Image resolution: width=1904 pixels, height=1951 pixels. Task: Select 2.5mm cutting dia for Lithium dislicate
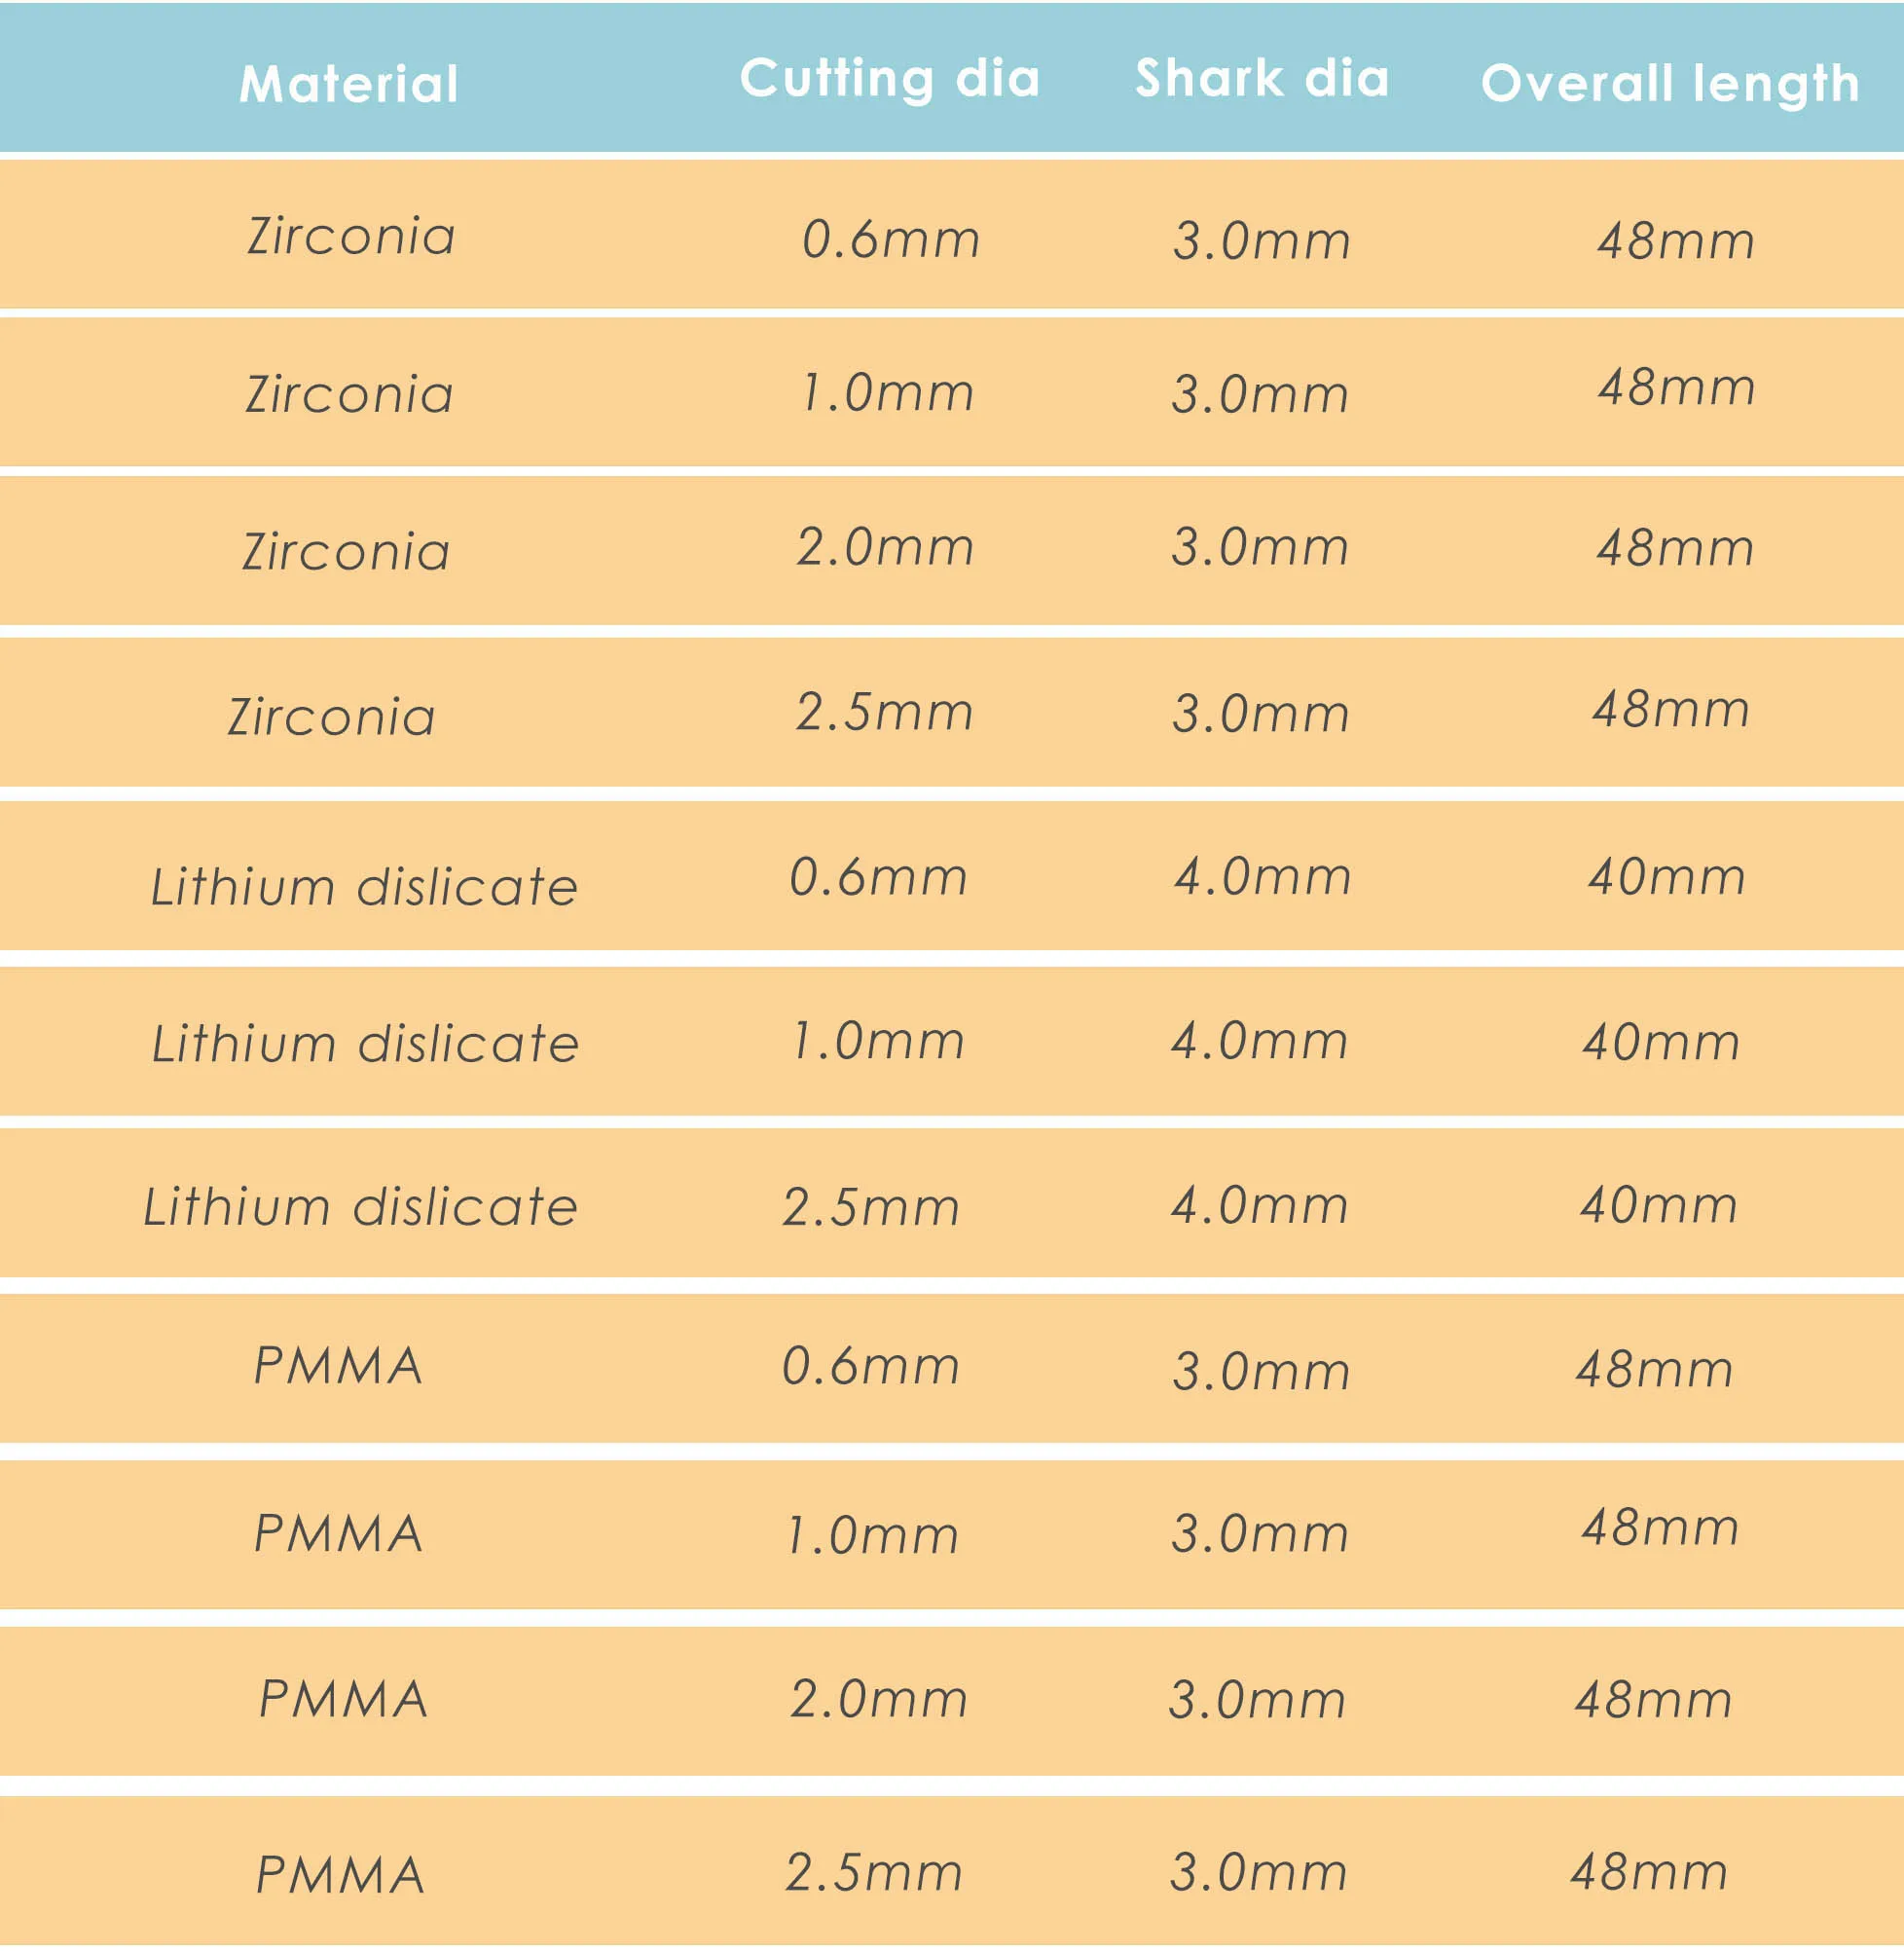point(870,1207)
